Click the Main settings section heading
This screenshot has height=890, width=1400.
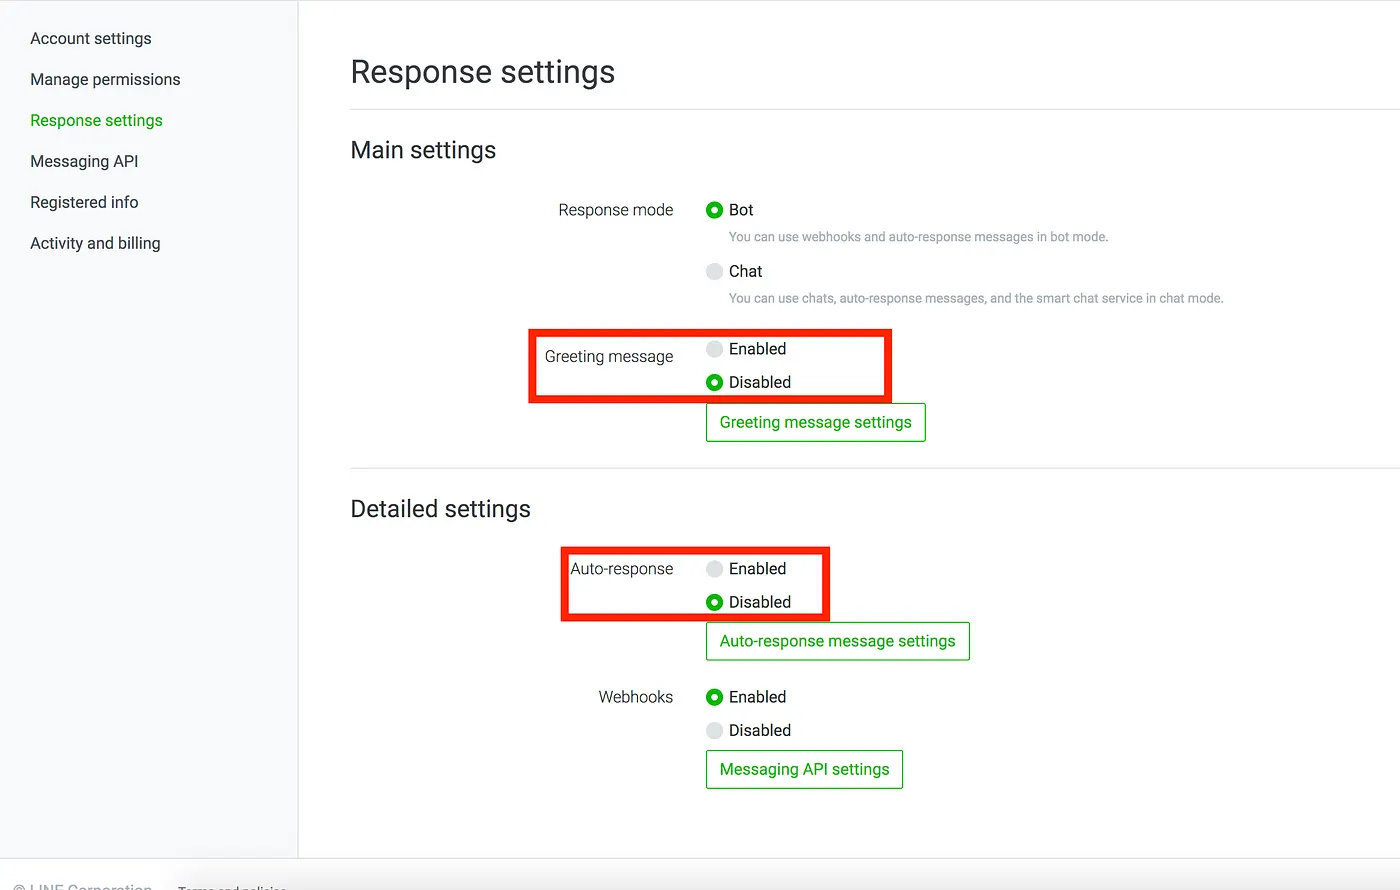click(x=423, y=150)
